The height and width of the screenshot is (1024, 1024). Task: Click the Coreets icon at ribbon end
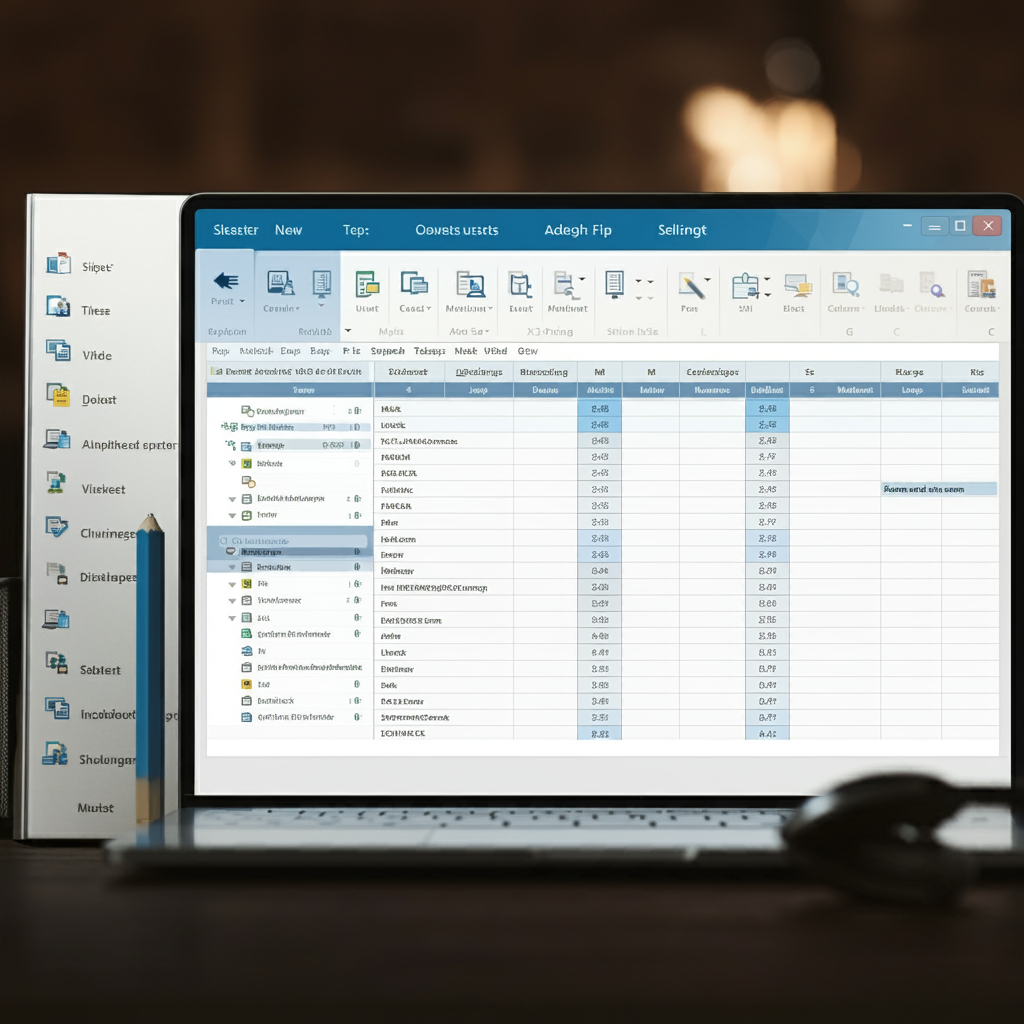click(981, 285)
